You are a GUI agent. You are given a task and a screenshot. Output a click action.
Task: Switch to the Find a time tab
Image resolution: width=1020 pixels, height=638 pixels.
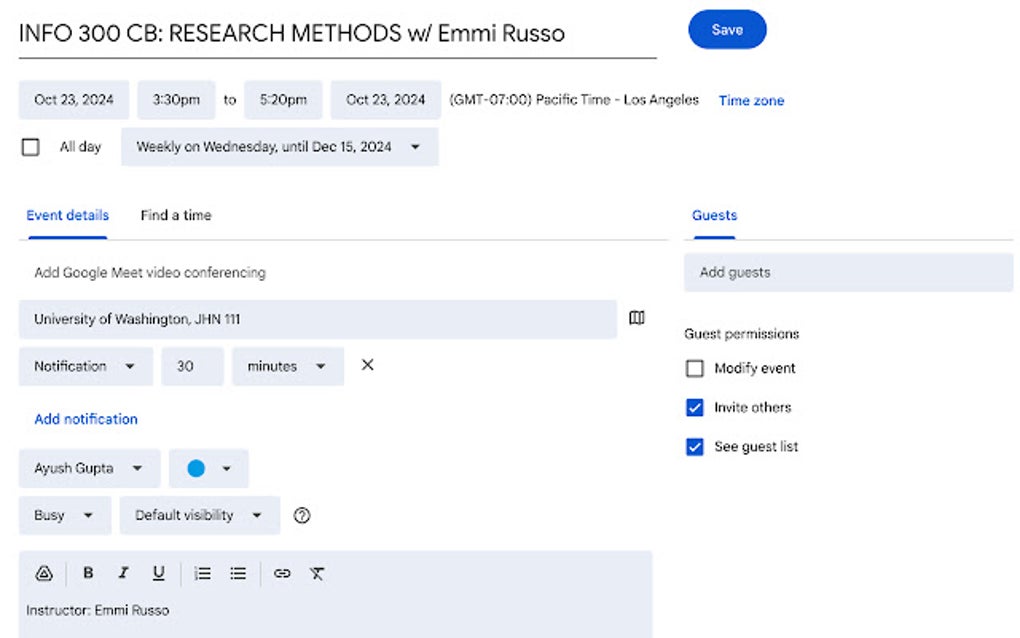pyautogui.click(x=176, y=215)
